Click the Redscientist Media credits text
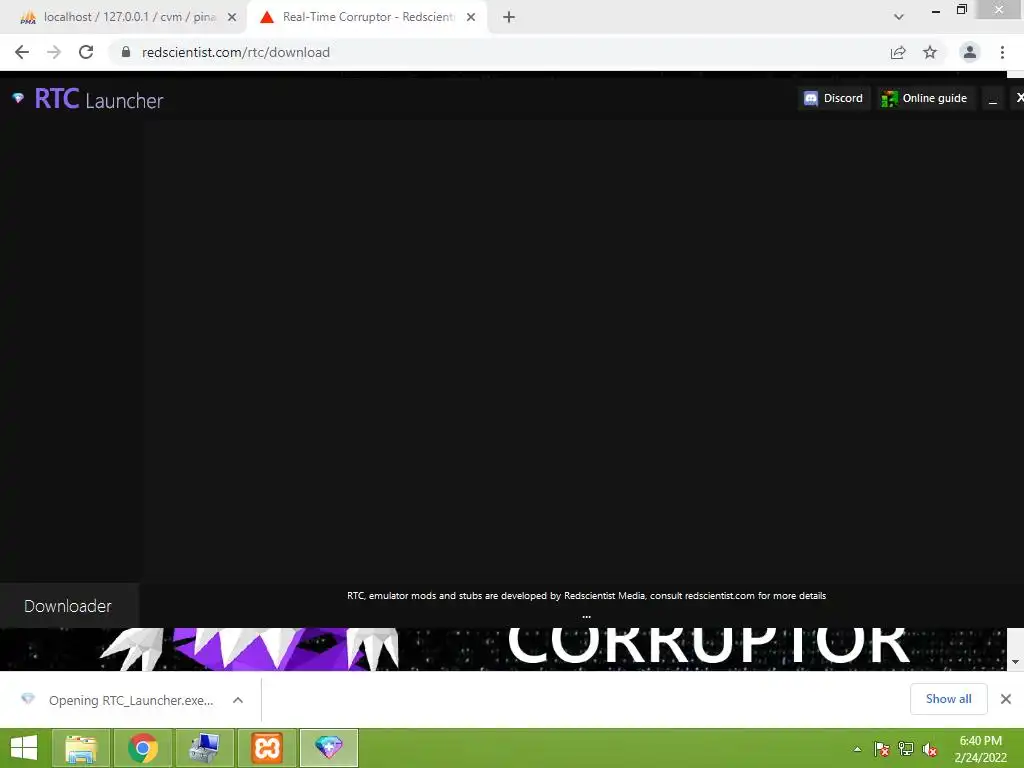This screenshot has width=1024, height=768. coord(586,596)
